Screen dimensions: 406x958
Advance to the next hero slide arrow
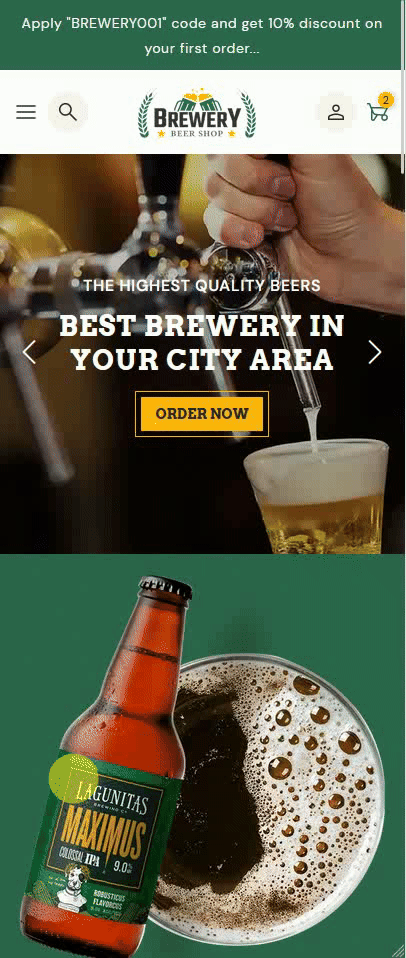(375, 353)
